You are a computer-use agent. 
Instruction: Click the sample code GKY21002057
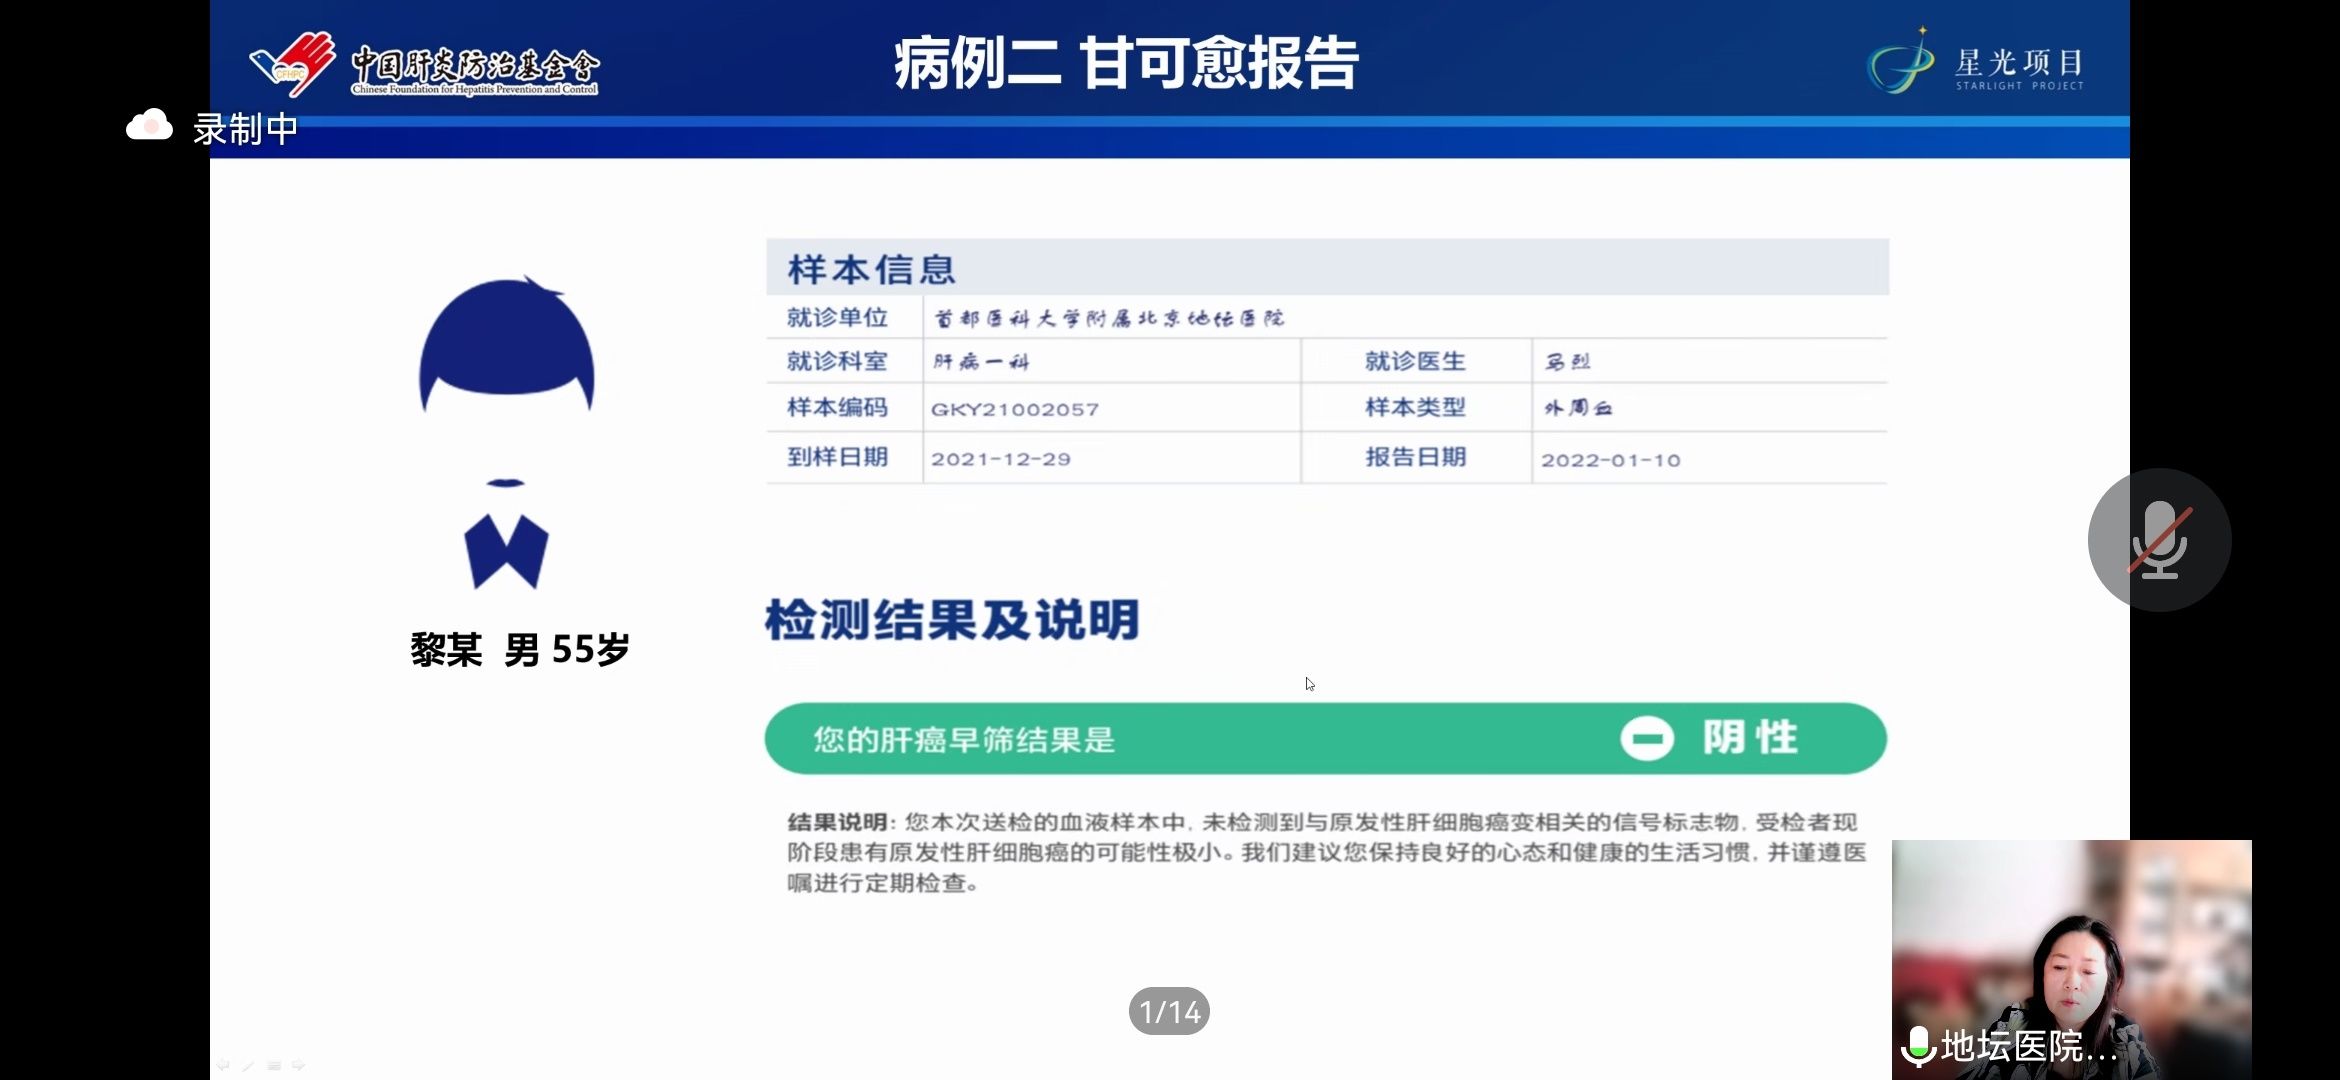(1015, 409)
